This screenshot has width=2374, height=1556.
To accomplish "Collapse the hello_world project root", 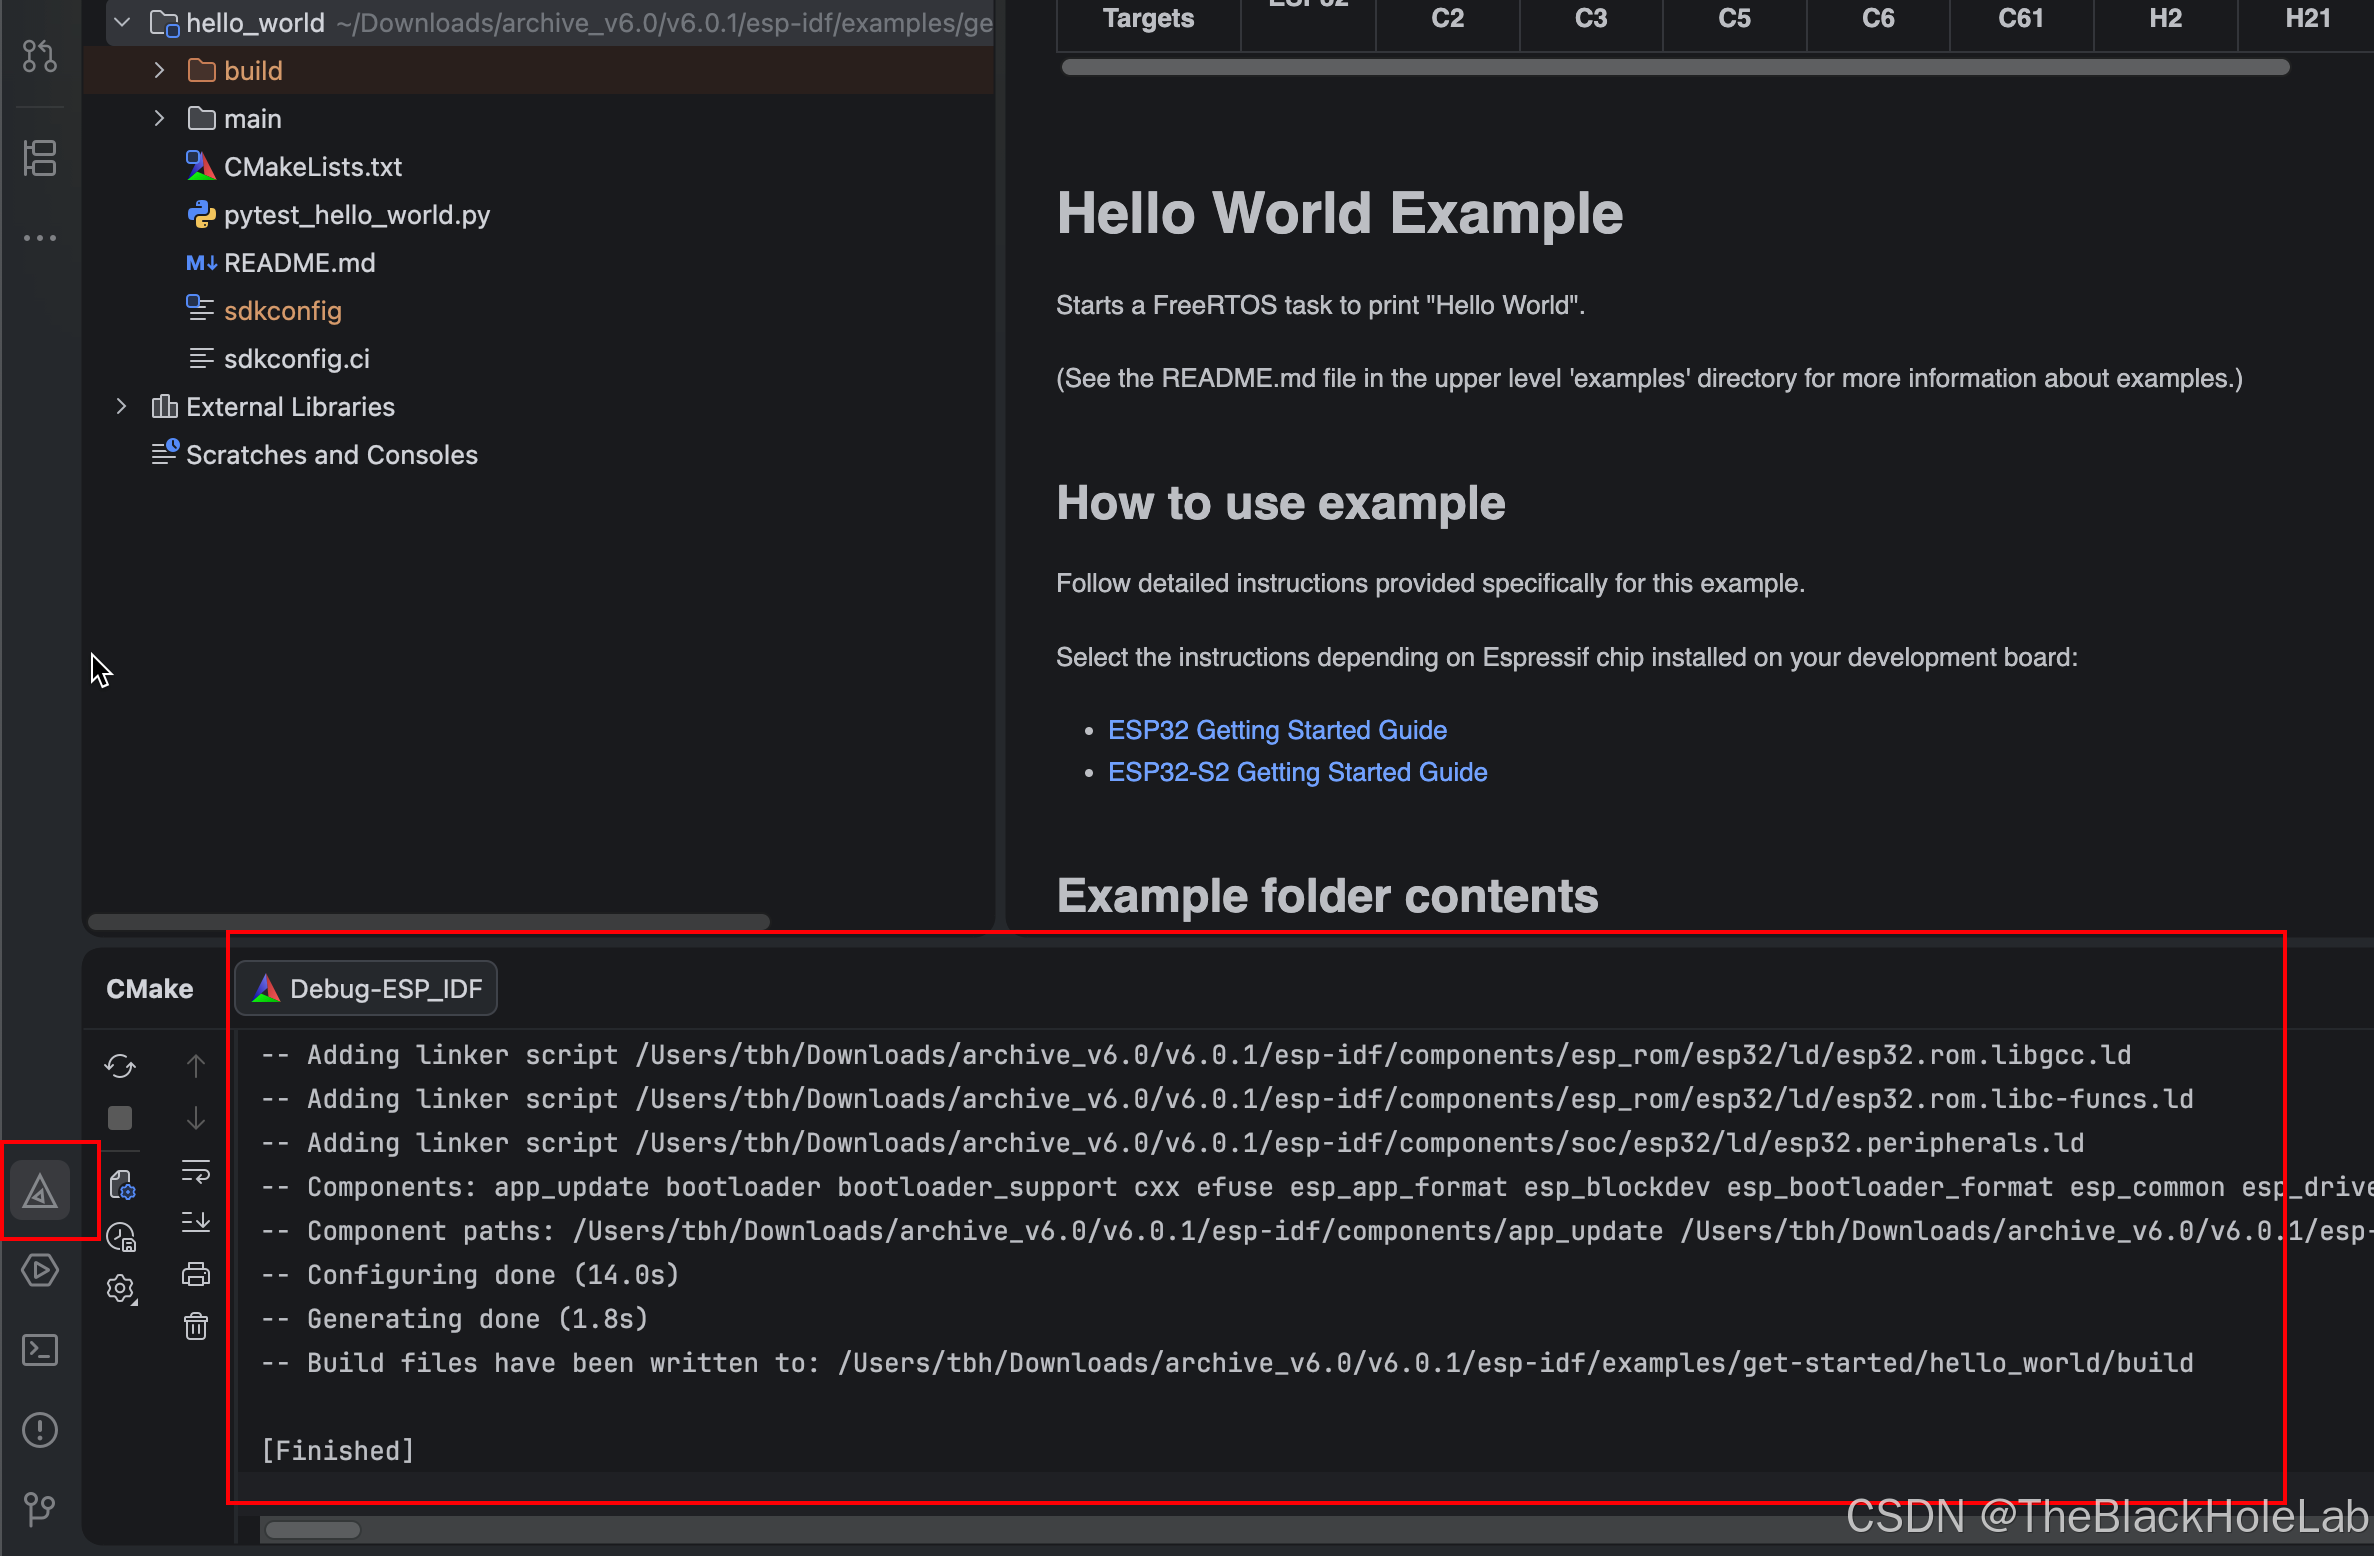I will pyautogui.click(x=122, y=22).
